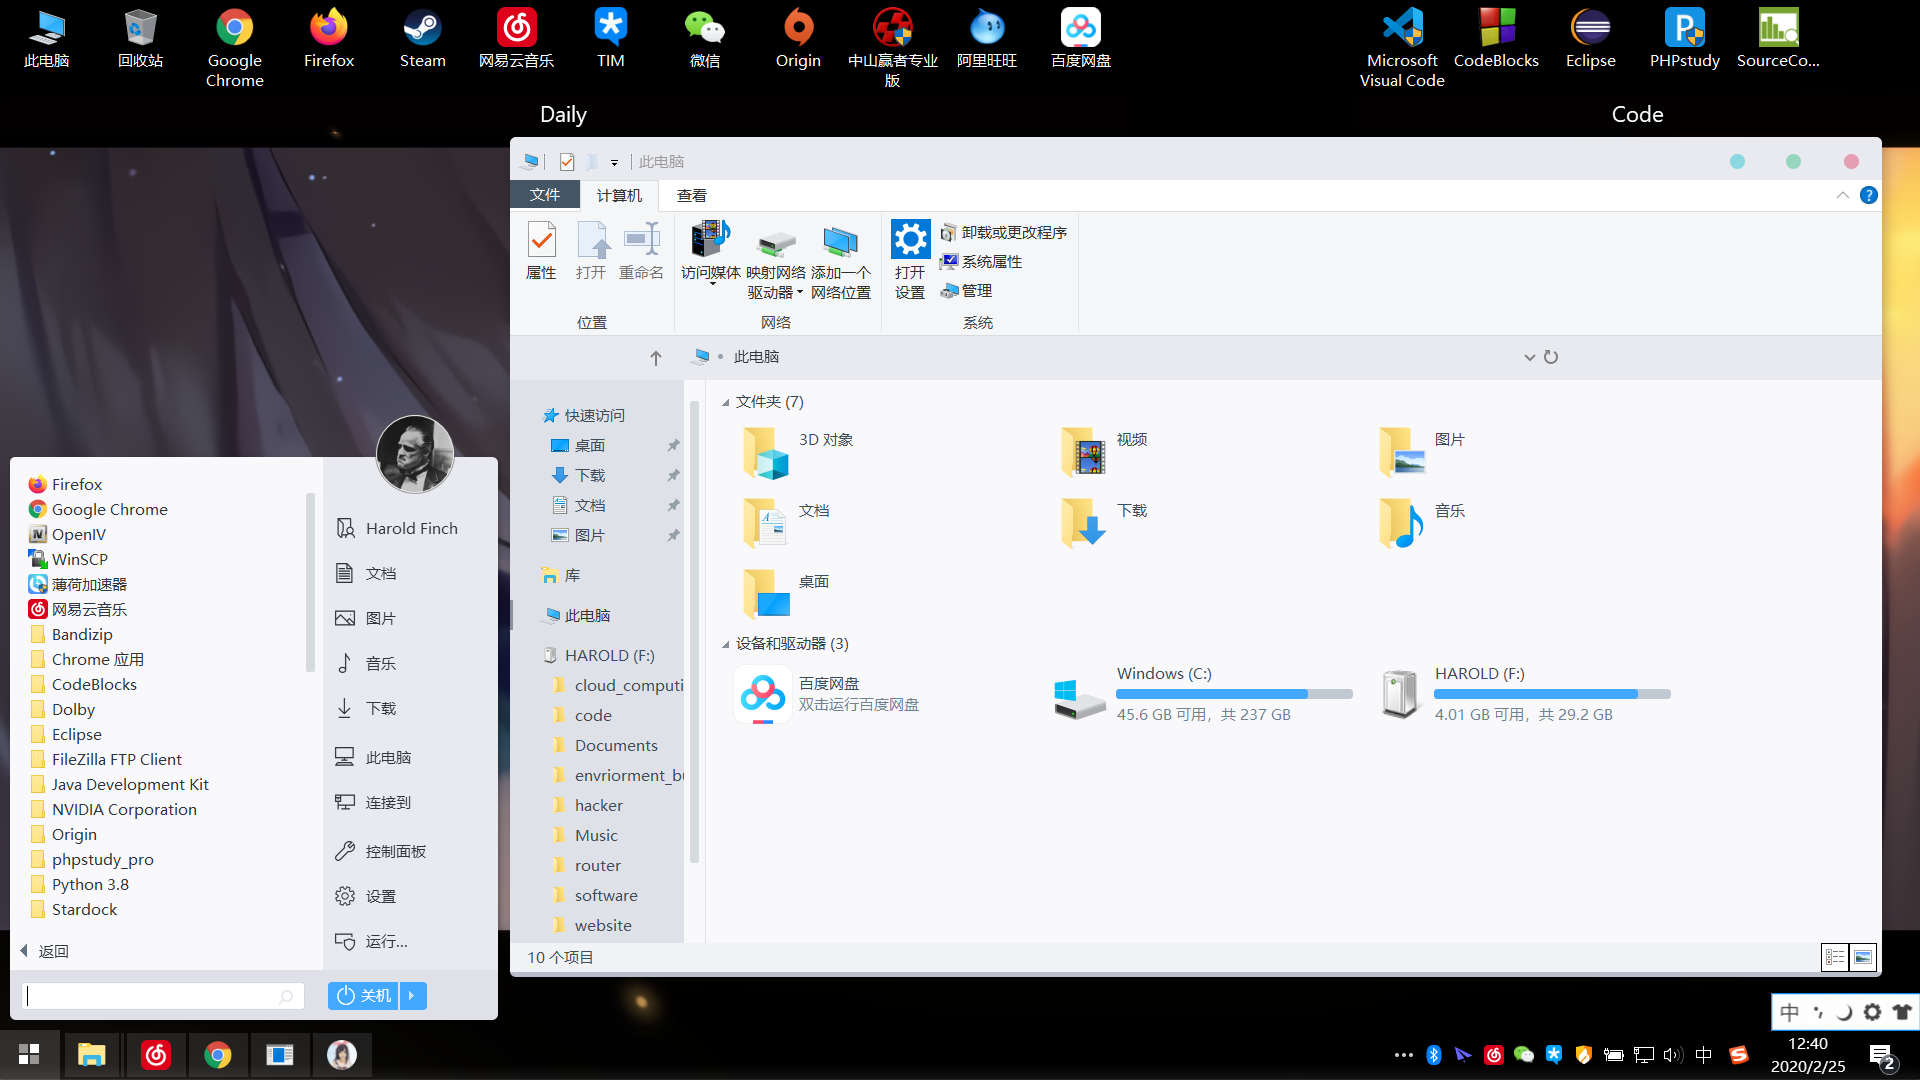Open the 3D Objects folder
The width and height of the screenshot is (1920, 1080).
(x=766, y=452)
